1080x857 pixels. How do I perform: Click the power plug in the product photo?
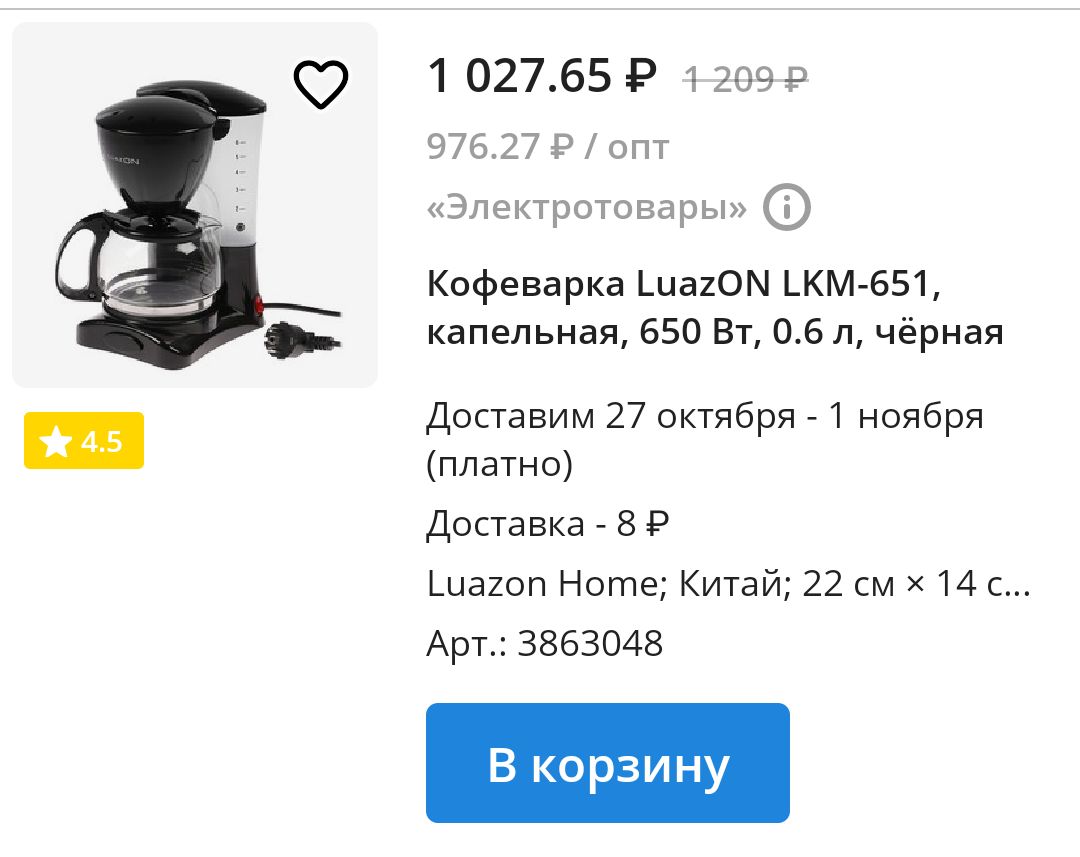click(x=301, y=339)
